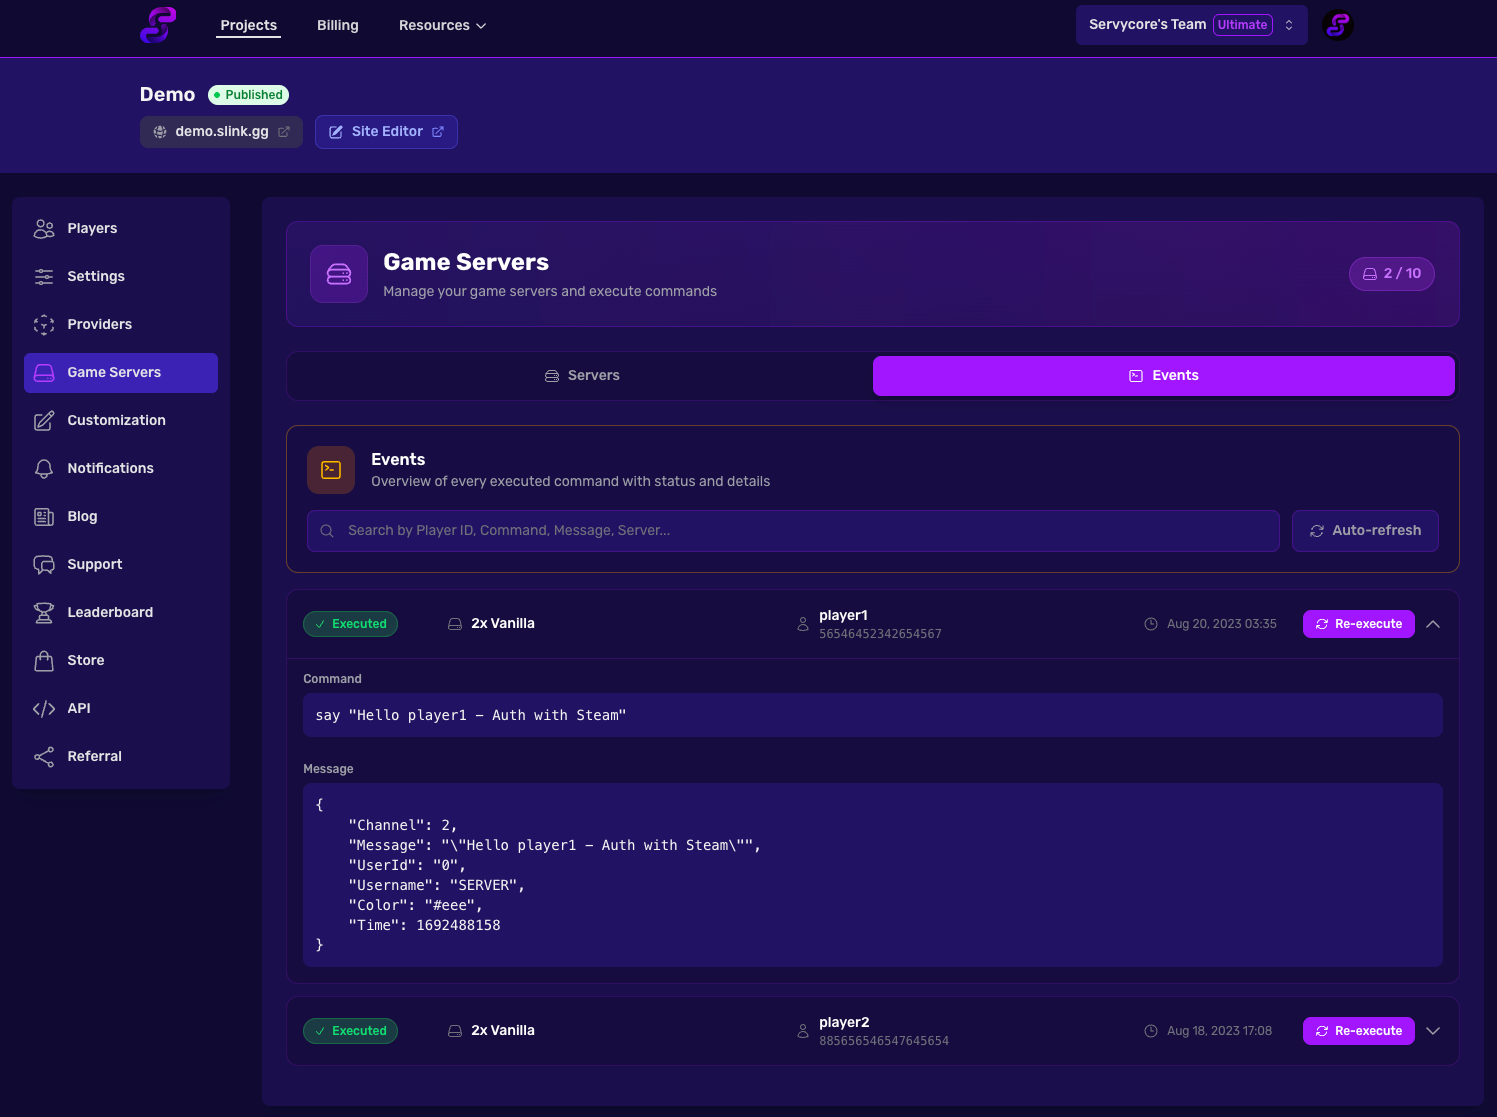Go to the Billing menu item

(337, 26)
